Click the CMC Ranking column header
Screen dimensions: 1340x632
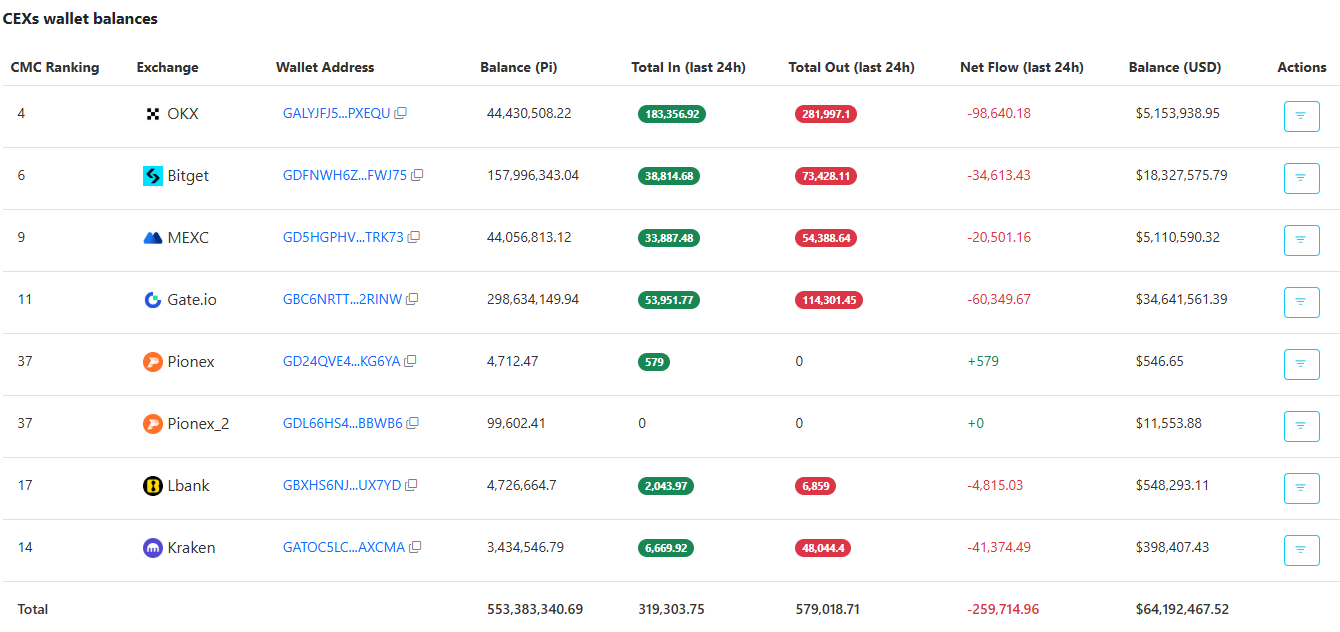point(55,67)
